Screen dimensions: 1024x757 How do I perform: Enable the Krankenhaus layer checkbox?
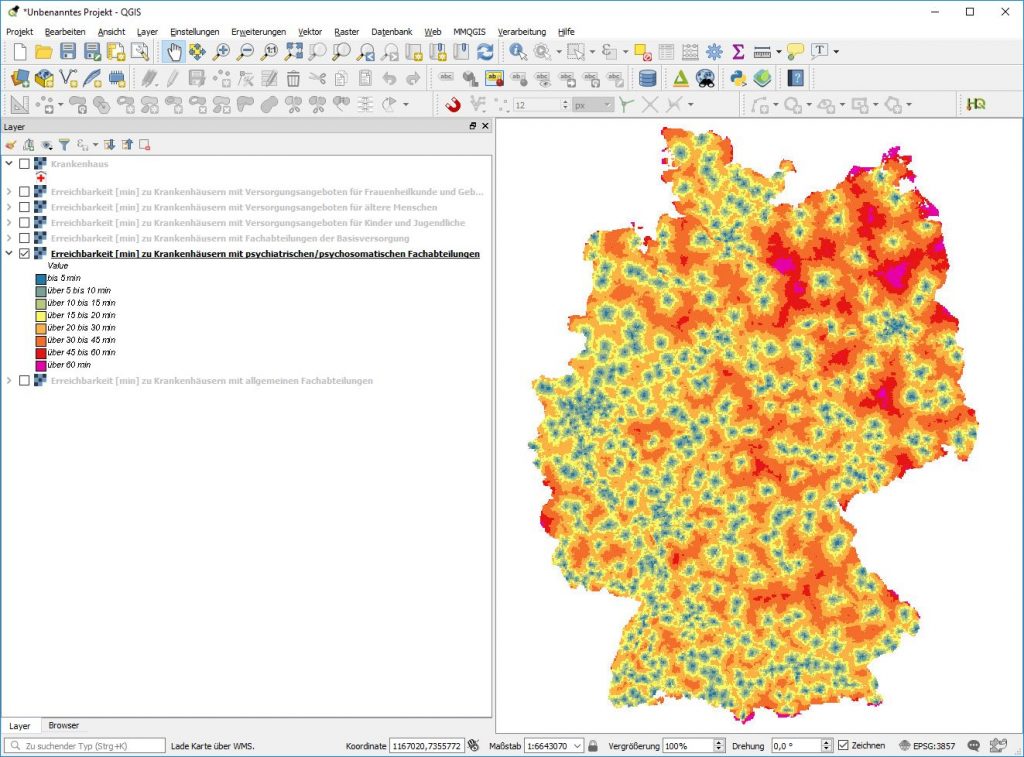(x=24, y=163)
